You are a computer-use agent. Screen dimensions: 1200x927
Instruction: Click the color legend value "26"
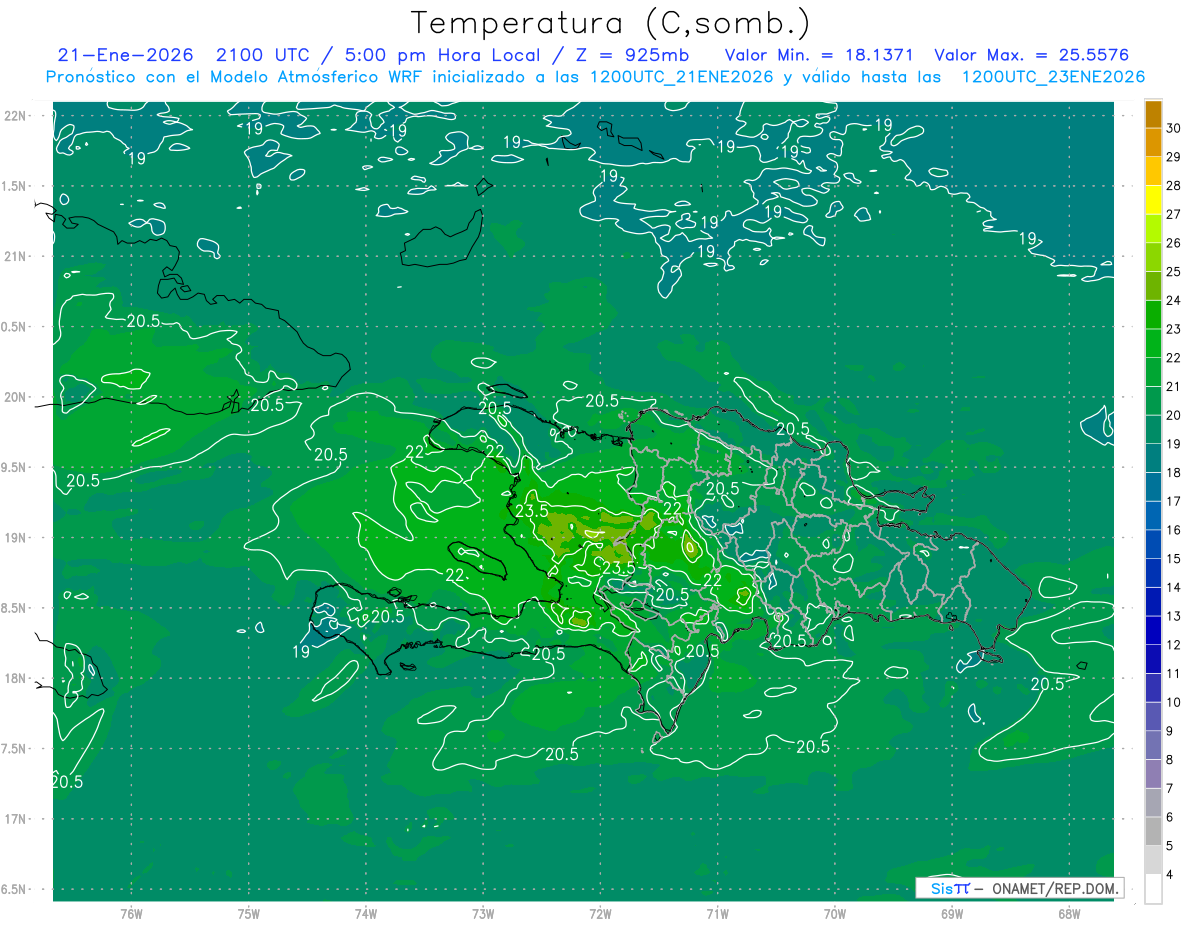pos(1175,242)
